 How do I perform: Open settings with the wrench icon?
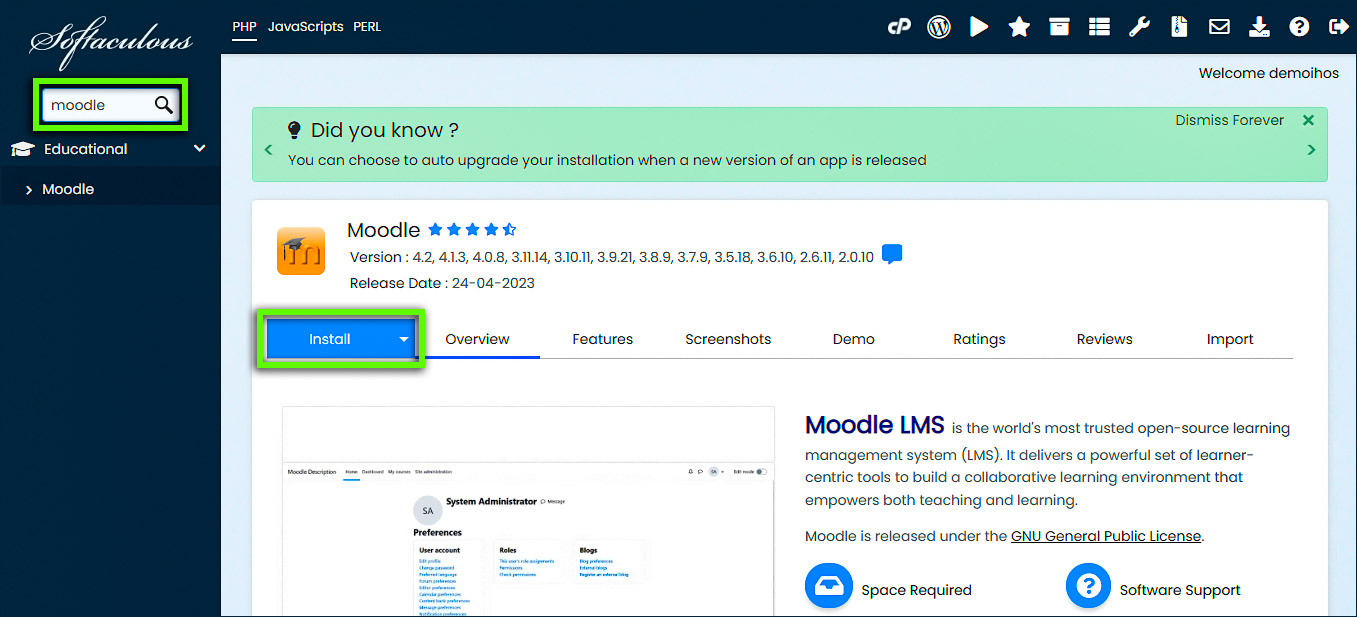click(1139, 26)
